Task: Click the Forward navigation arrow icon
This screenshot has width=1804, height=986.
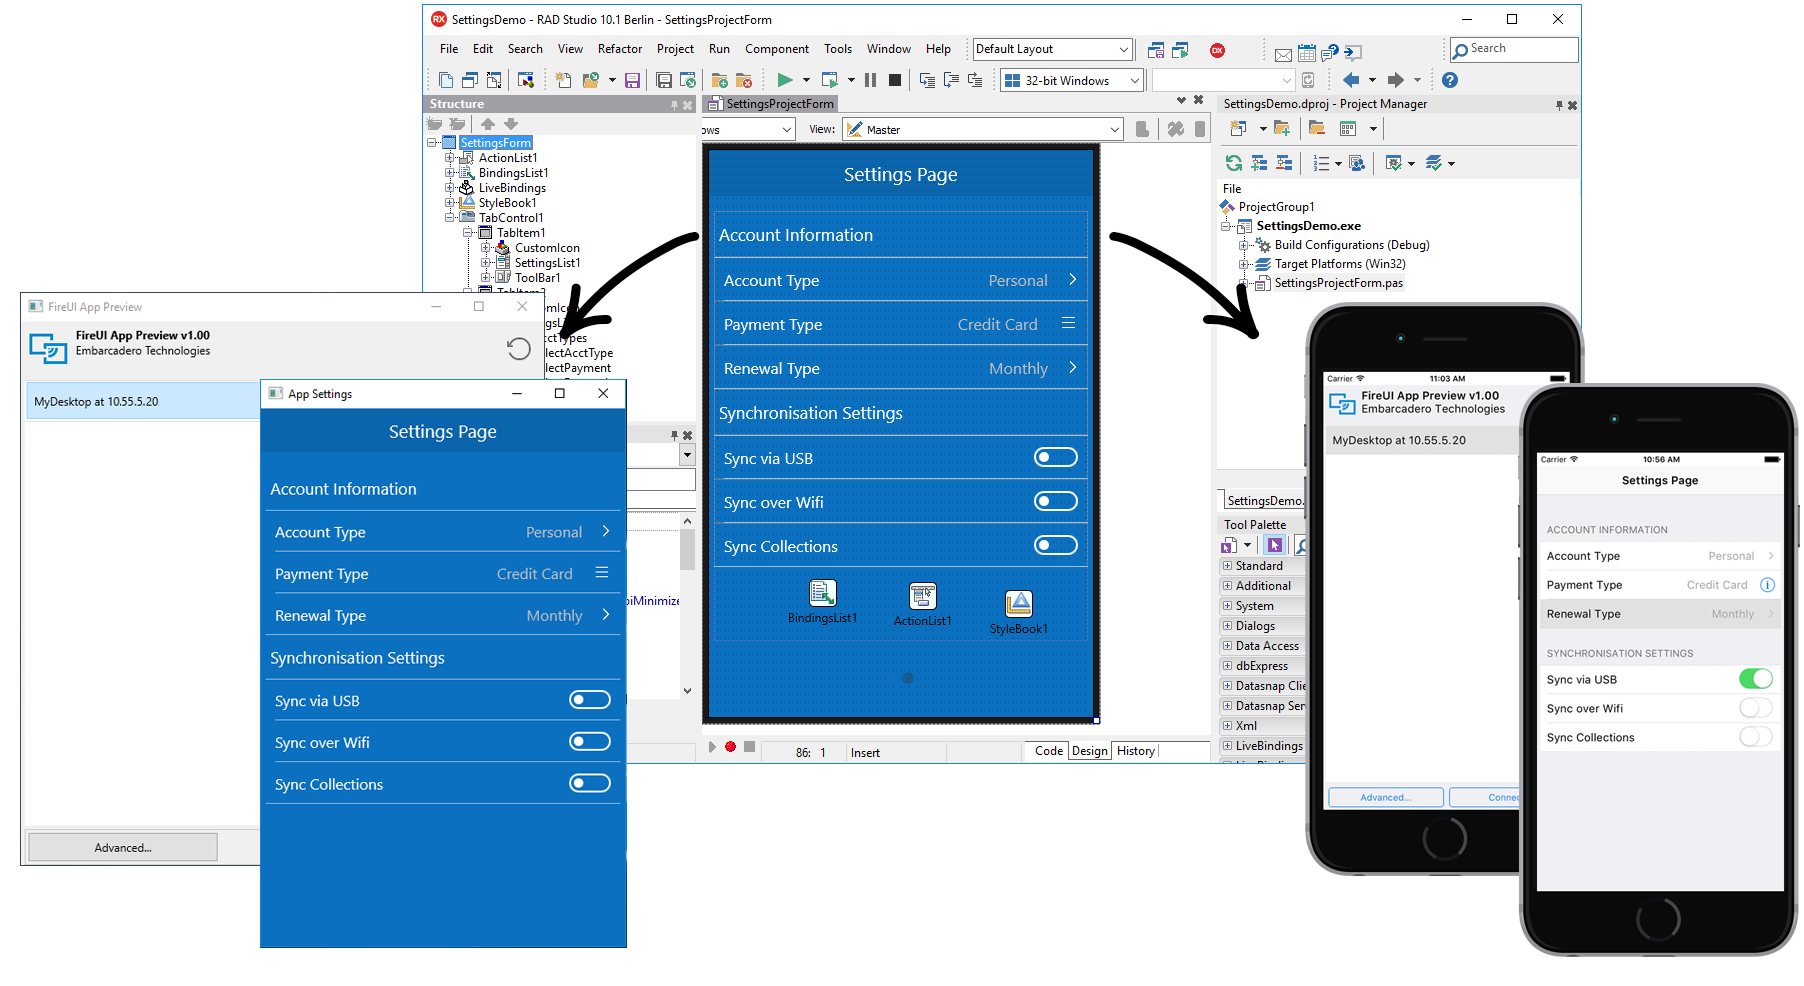Action: 1396,80
